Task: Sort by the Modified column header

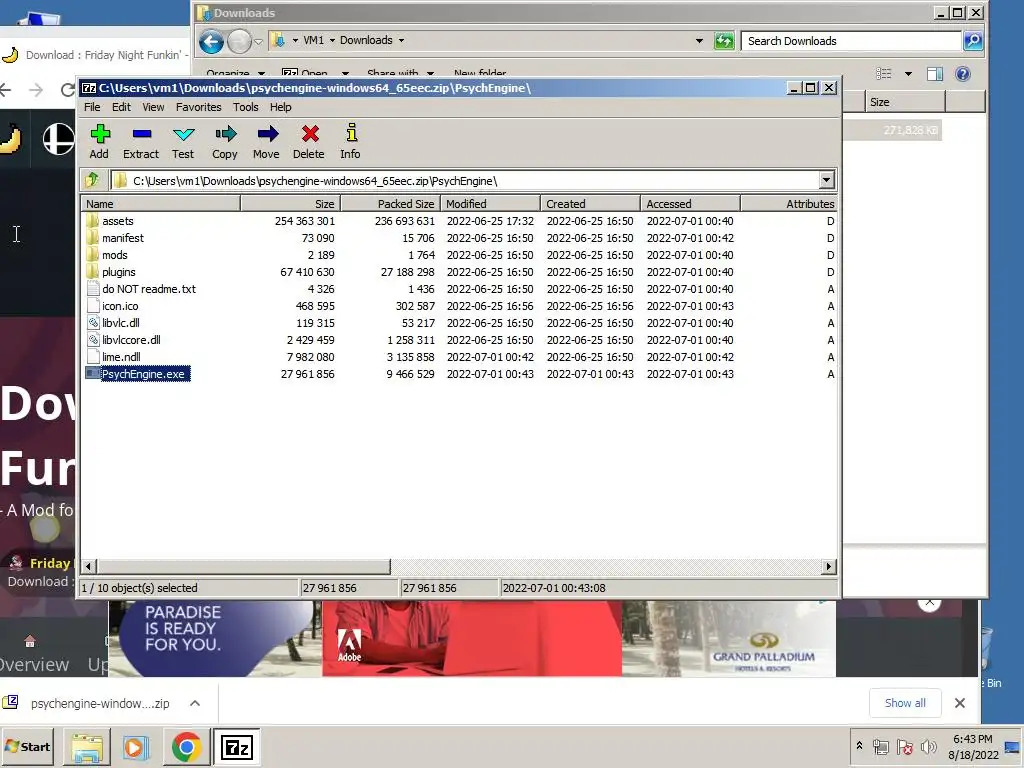Action: (490, 204)
